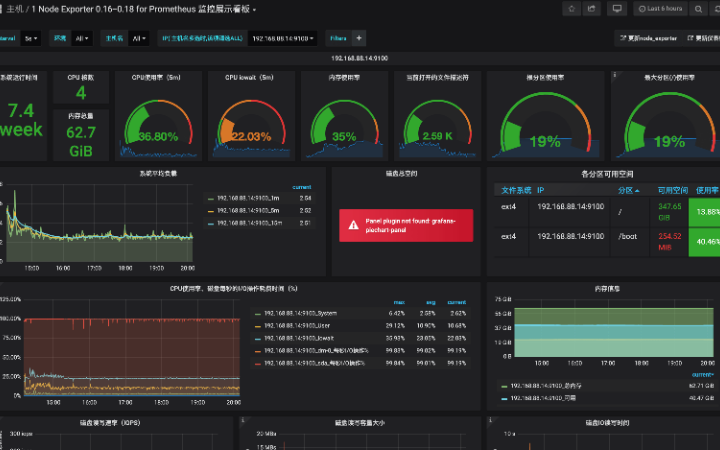Open the share dashboard icon
This screenshot has height=450, width=720.
point(591,9)
